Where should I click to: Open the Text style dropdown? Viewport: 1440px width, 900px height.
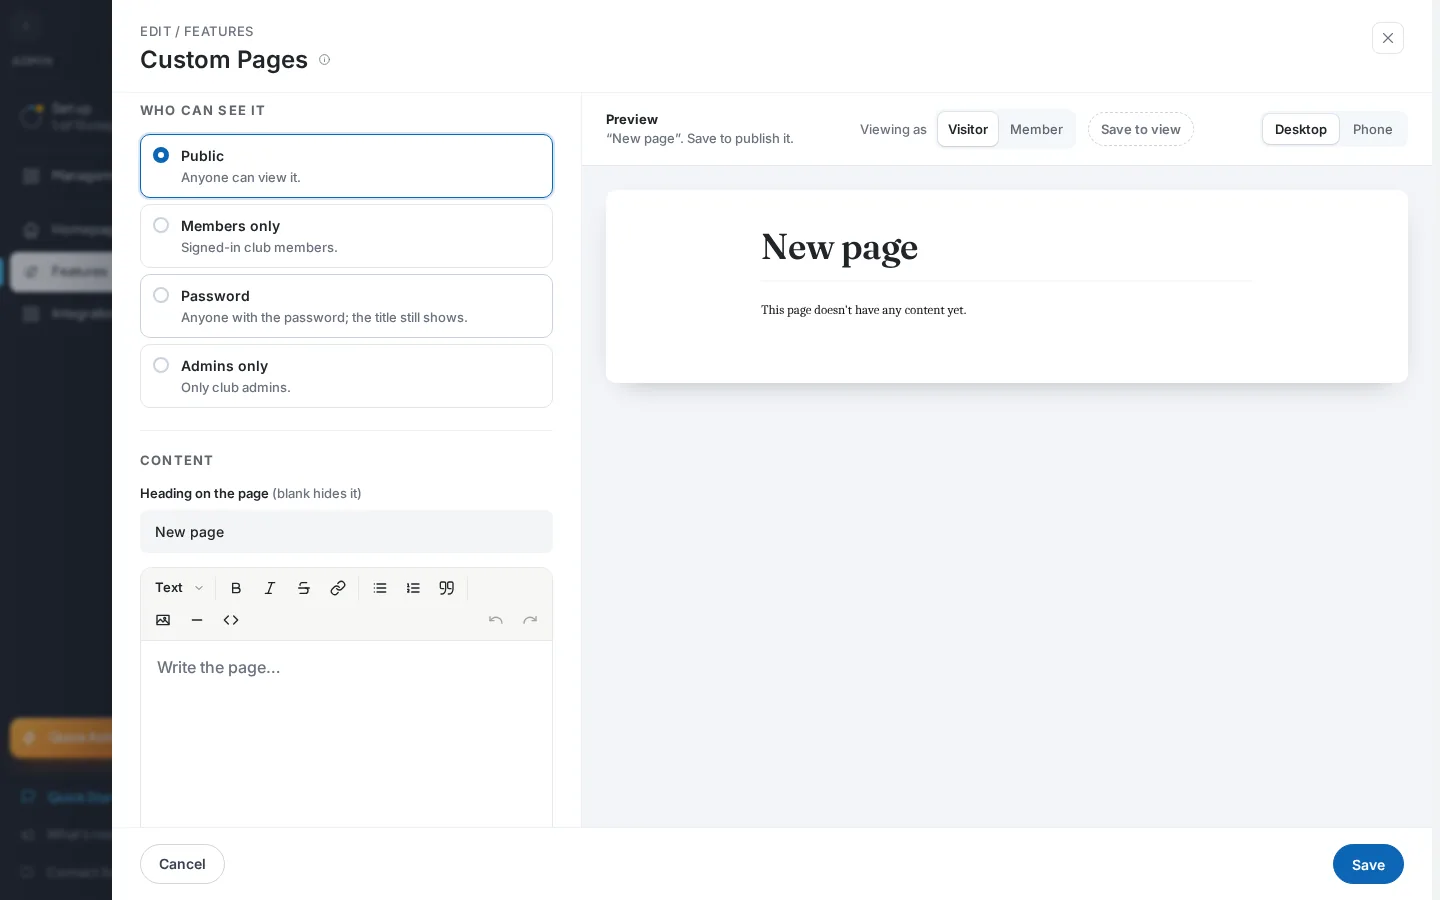(x=179, y=588)
